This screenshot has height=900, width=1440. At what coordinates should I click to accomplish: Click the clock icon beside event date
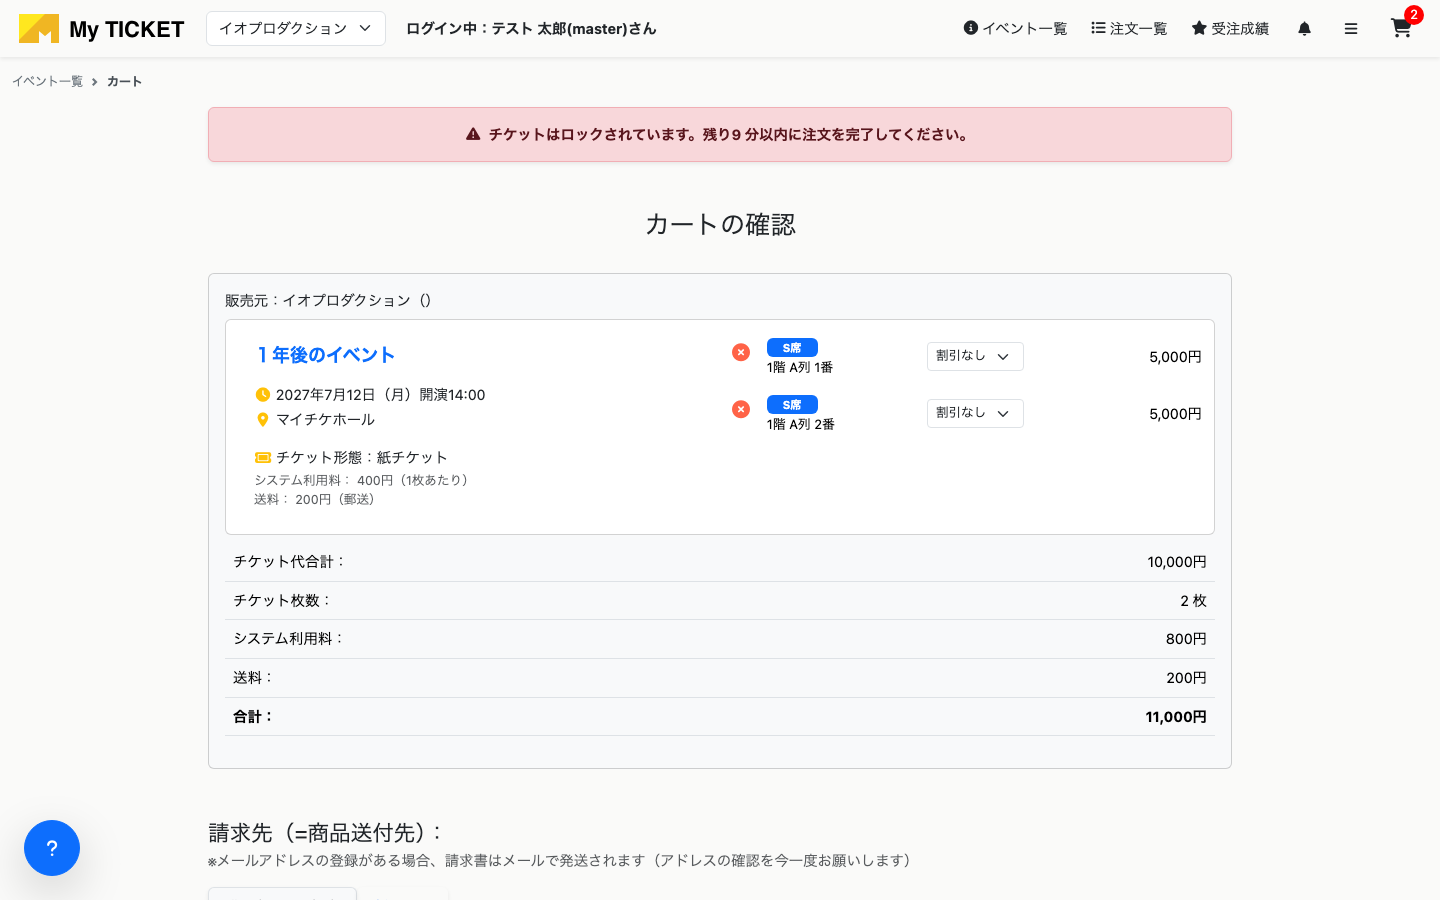[x=263, y=395]
